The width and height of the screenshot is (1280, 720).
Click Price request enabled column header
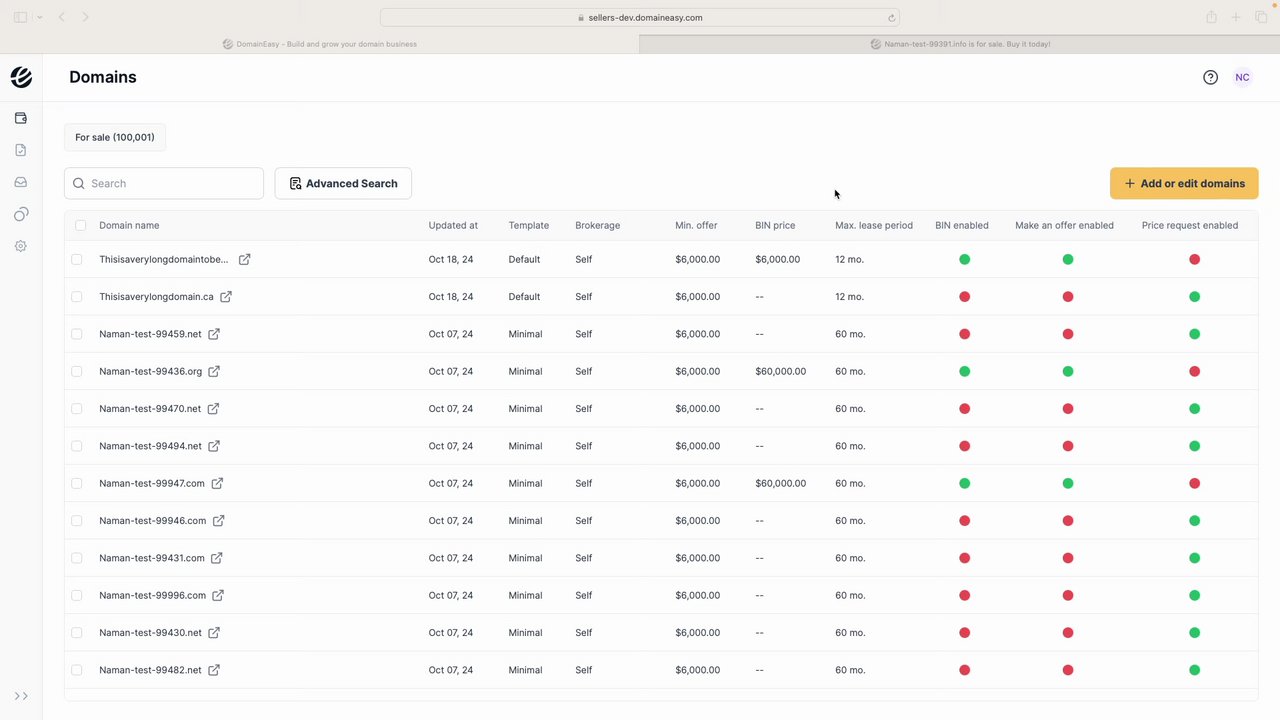click(x=1190, y=225)
